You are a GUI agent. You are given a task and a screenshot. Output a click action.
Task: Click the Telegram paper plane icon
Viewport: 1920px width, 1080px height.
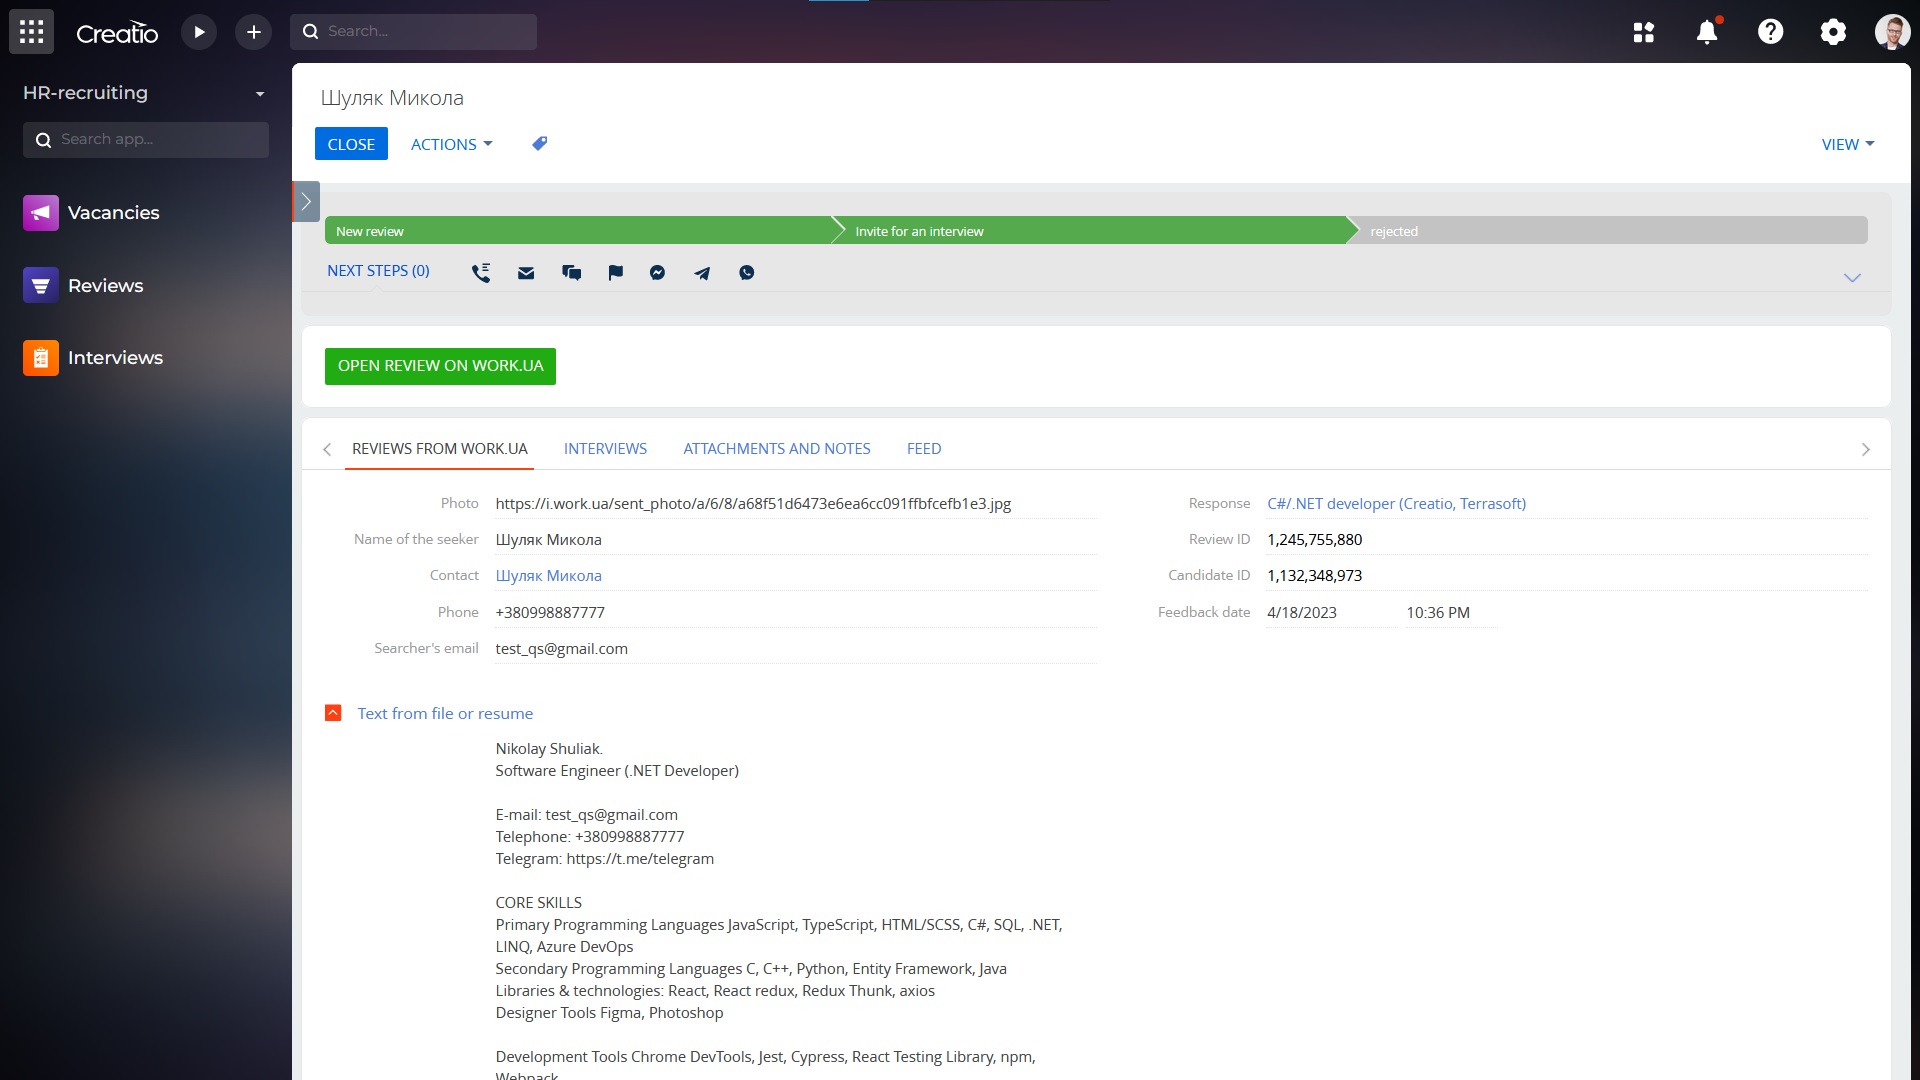pos(702,273)
